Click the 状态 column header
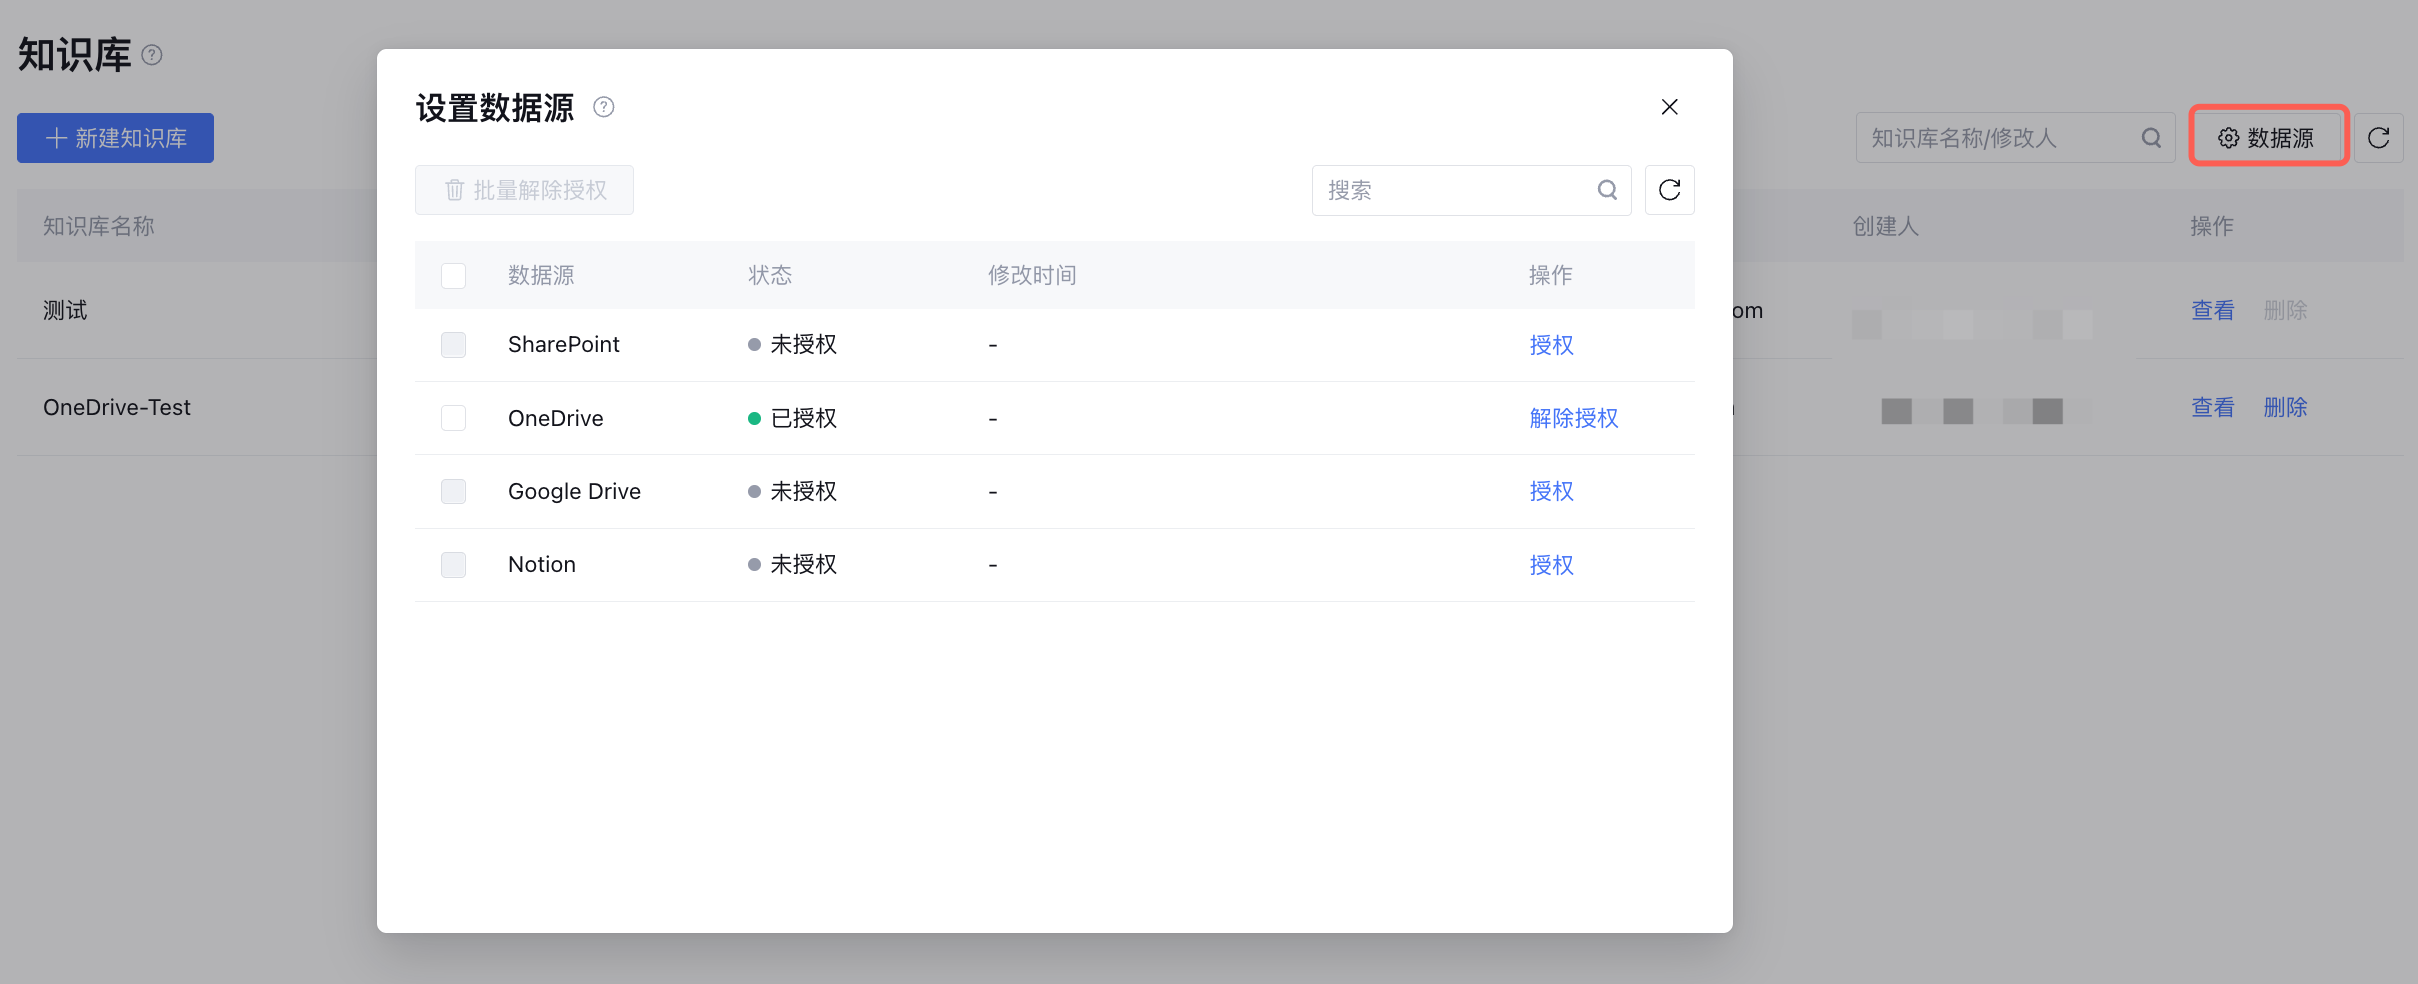The image size is (2418, 984). [x=770, y=275]
